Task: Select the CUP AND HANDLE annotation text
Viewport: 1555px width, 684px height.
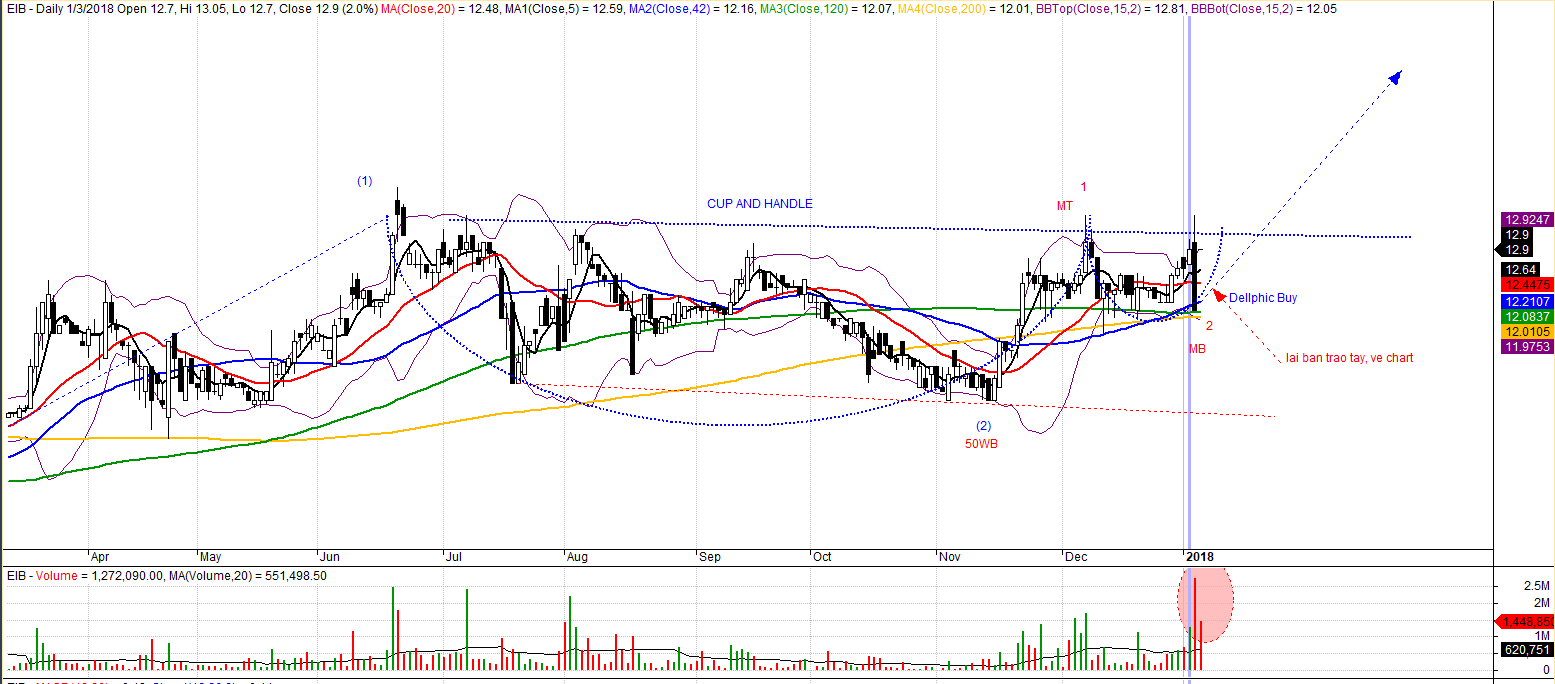Action: click(760, 204)
